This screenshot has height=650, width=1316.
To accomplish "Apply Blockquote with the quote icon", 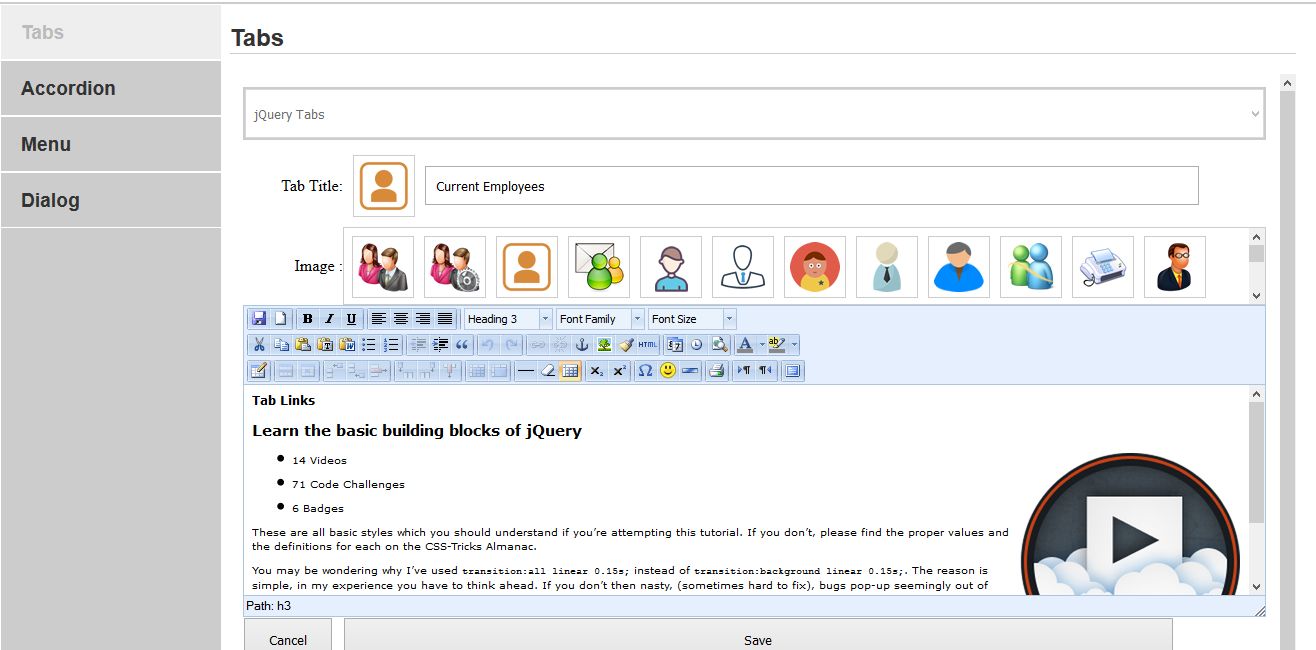I will tap(462, 345).
